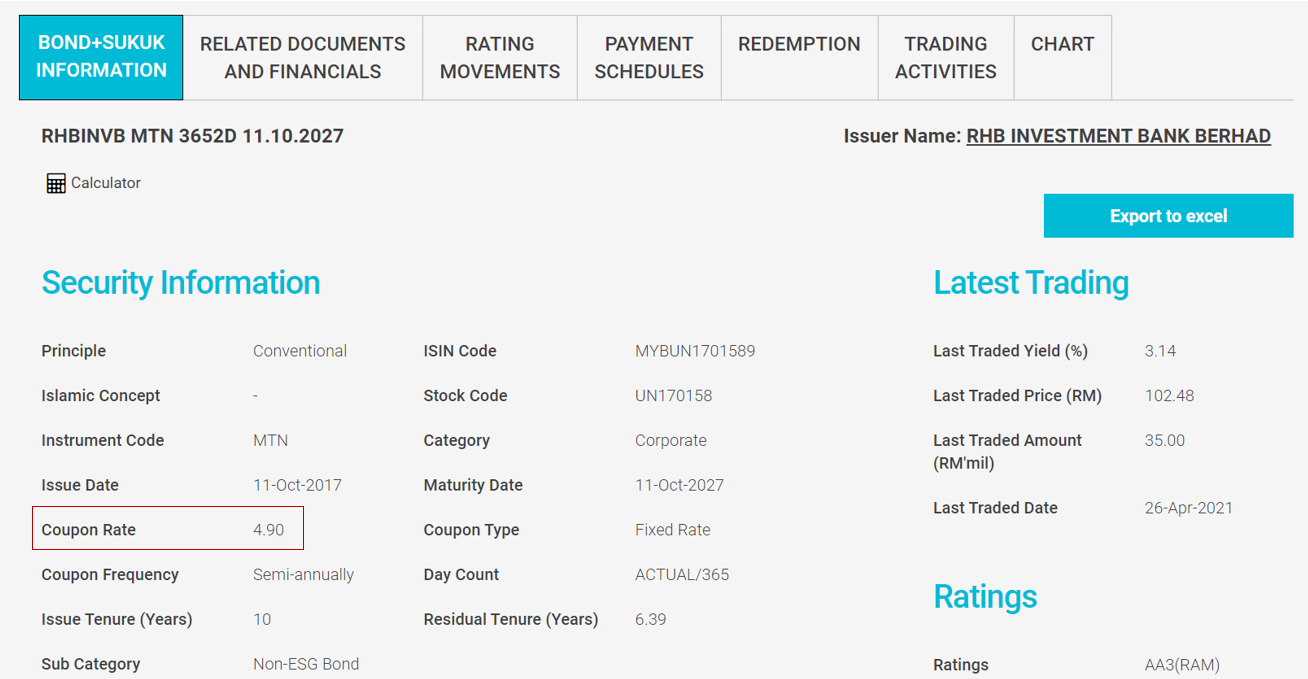Image resolution: width=1308 pixels, height=679 pixels.
Task: Select the Residual Tenure value 6.39
Action: (x=650, y=620)
